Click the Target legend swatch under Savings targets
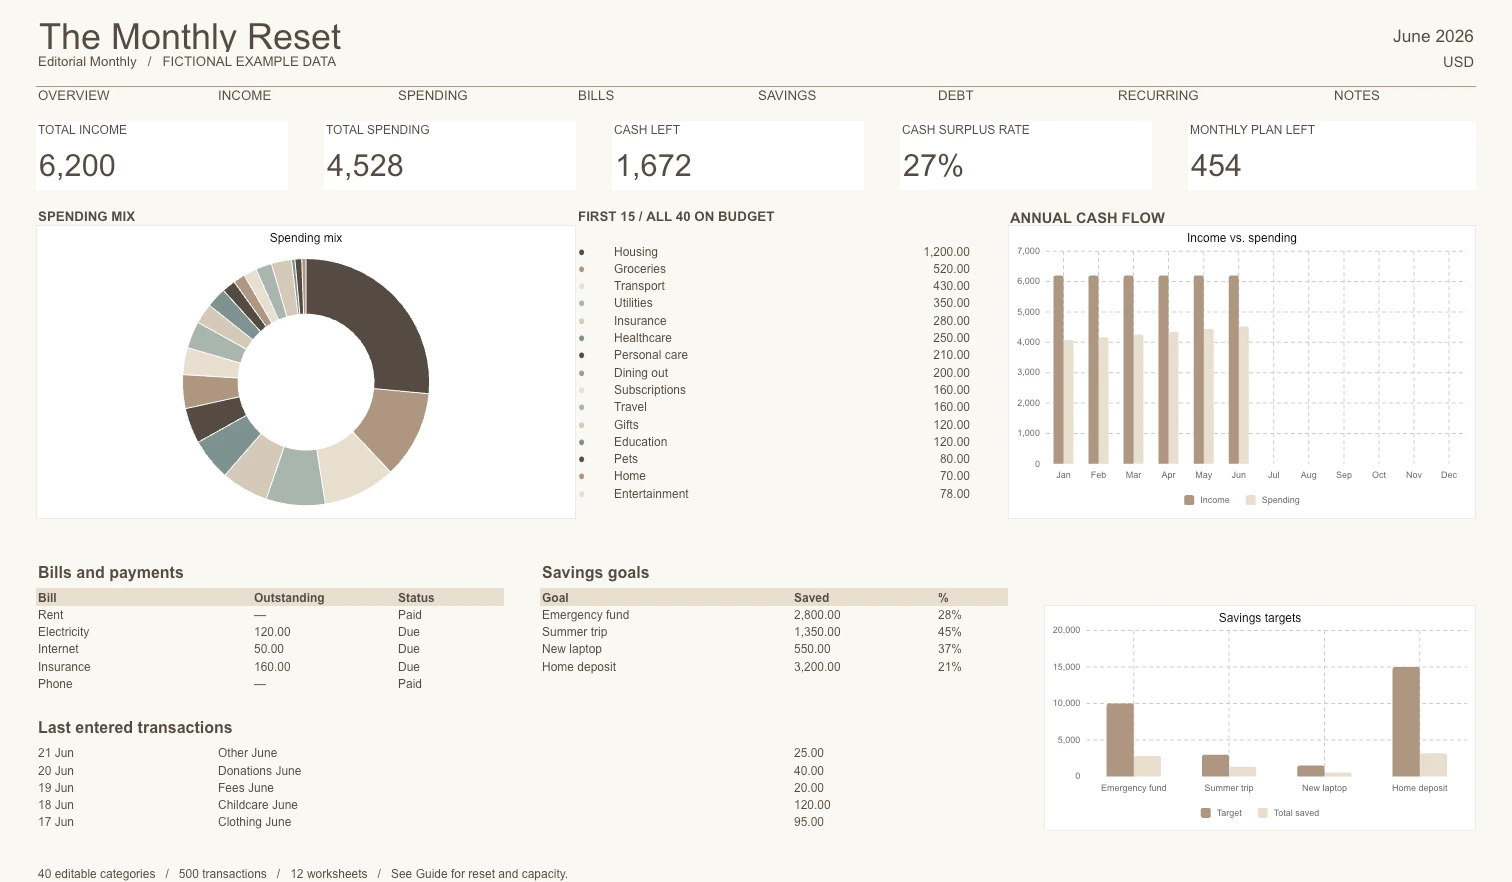1512x882 pixels. coord(1206,813)
